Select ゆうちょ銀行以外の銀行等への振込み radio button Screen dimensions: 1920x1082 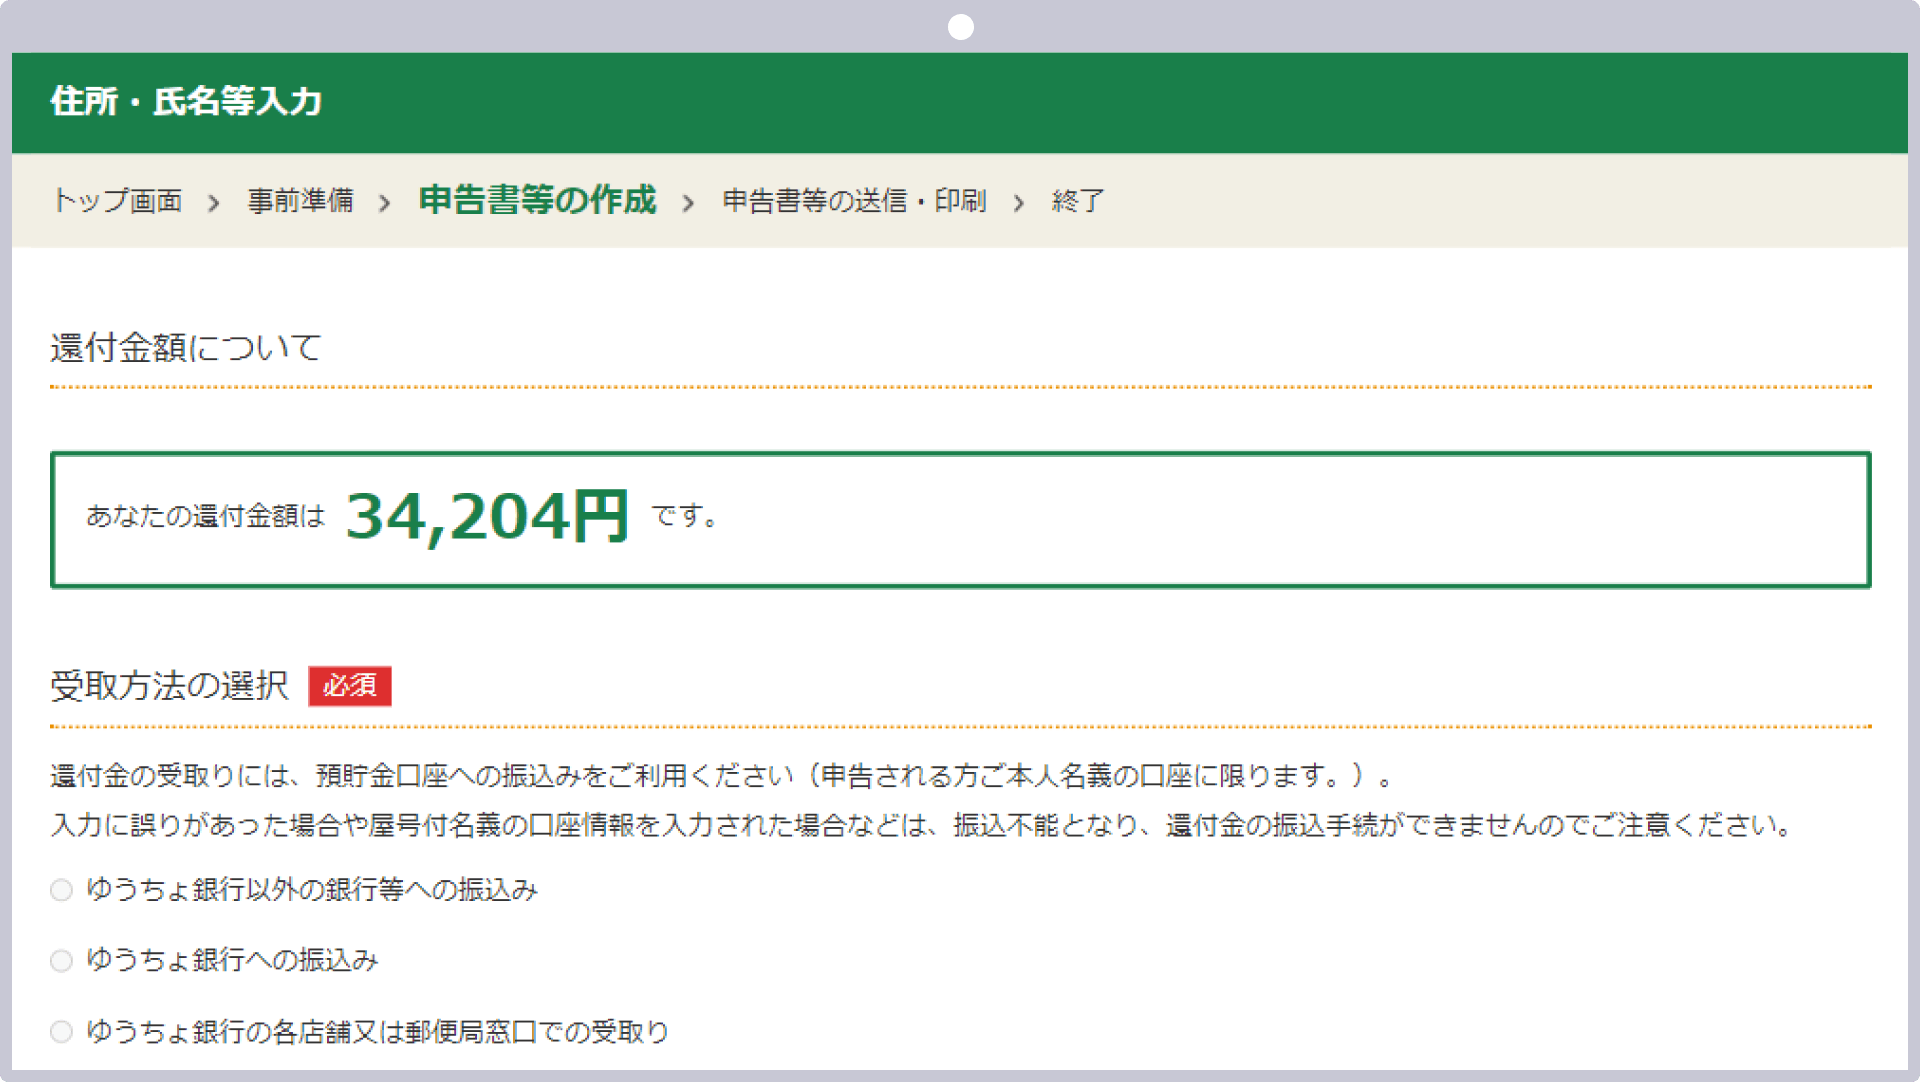click(x=61, y=890)
